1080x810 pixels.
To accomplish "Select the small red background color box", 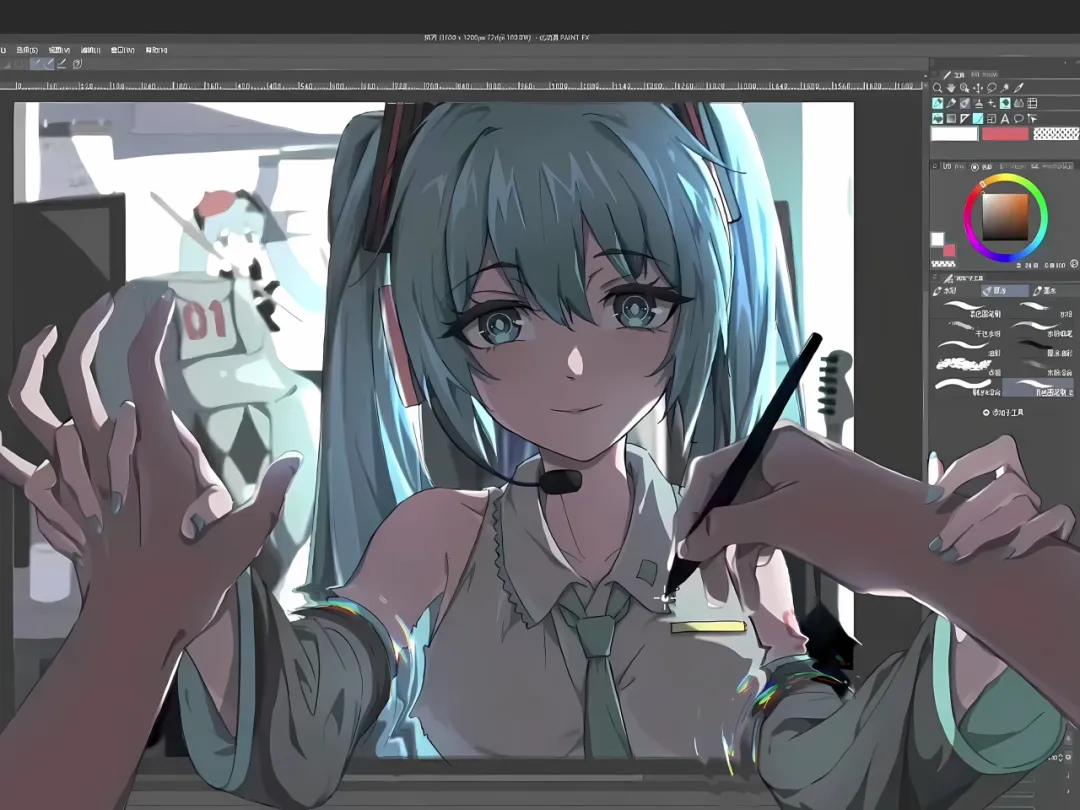I will (x=949, y=250).
